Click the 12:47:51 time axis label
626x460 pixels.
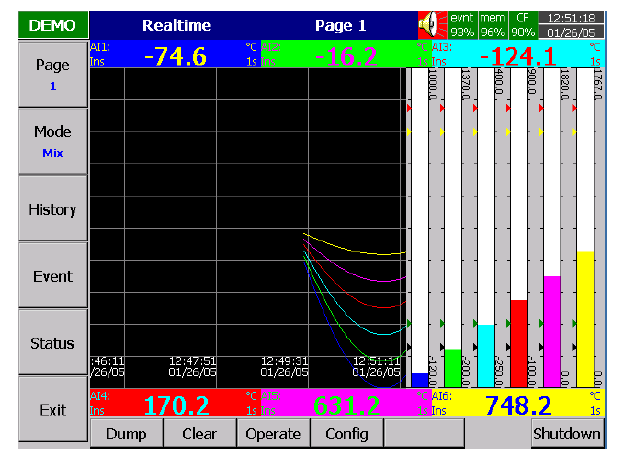192,361
